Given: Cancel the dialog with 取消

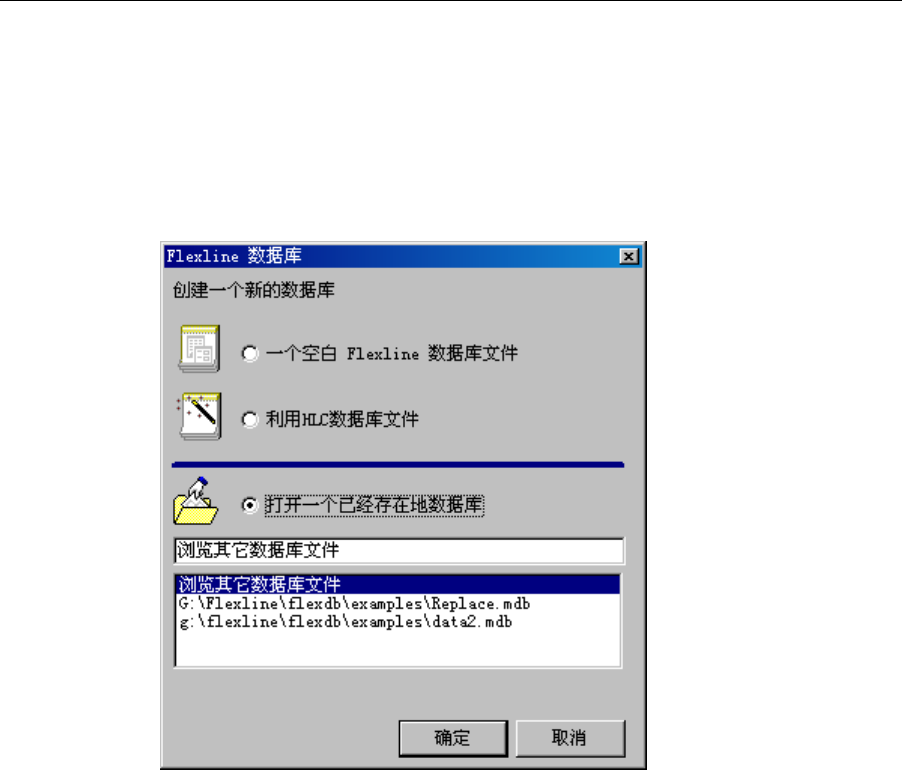Looking at the screenshot, I should pos(570,738).
